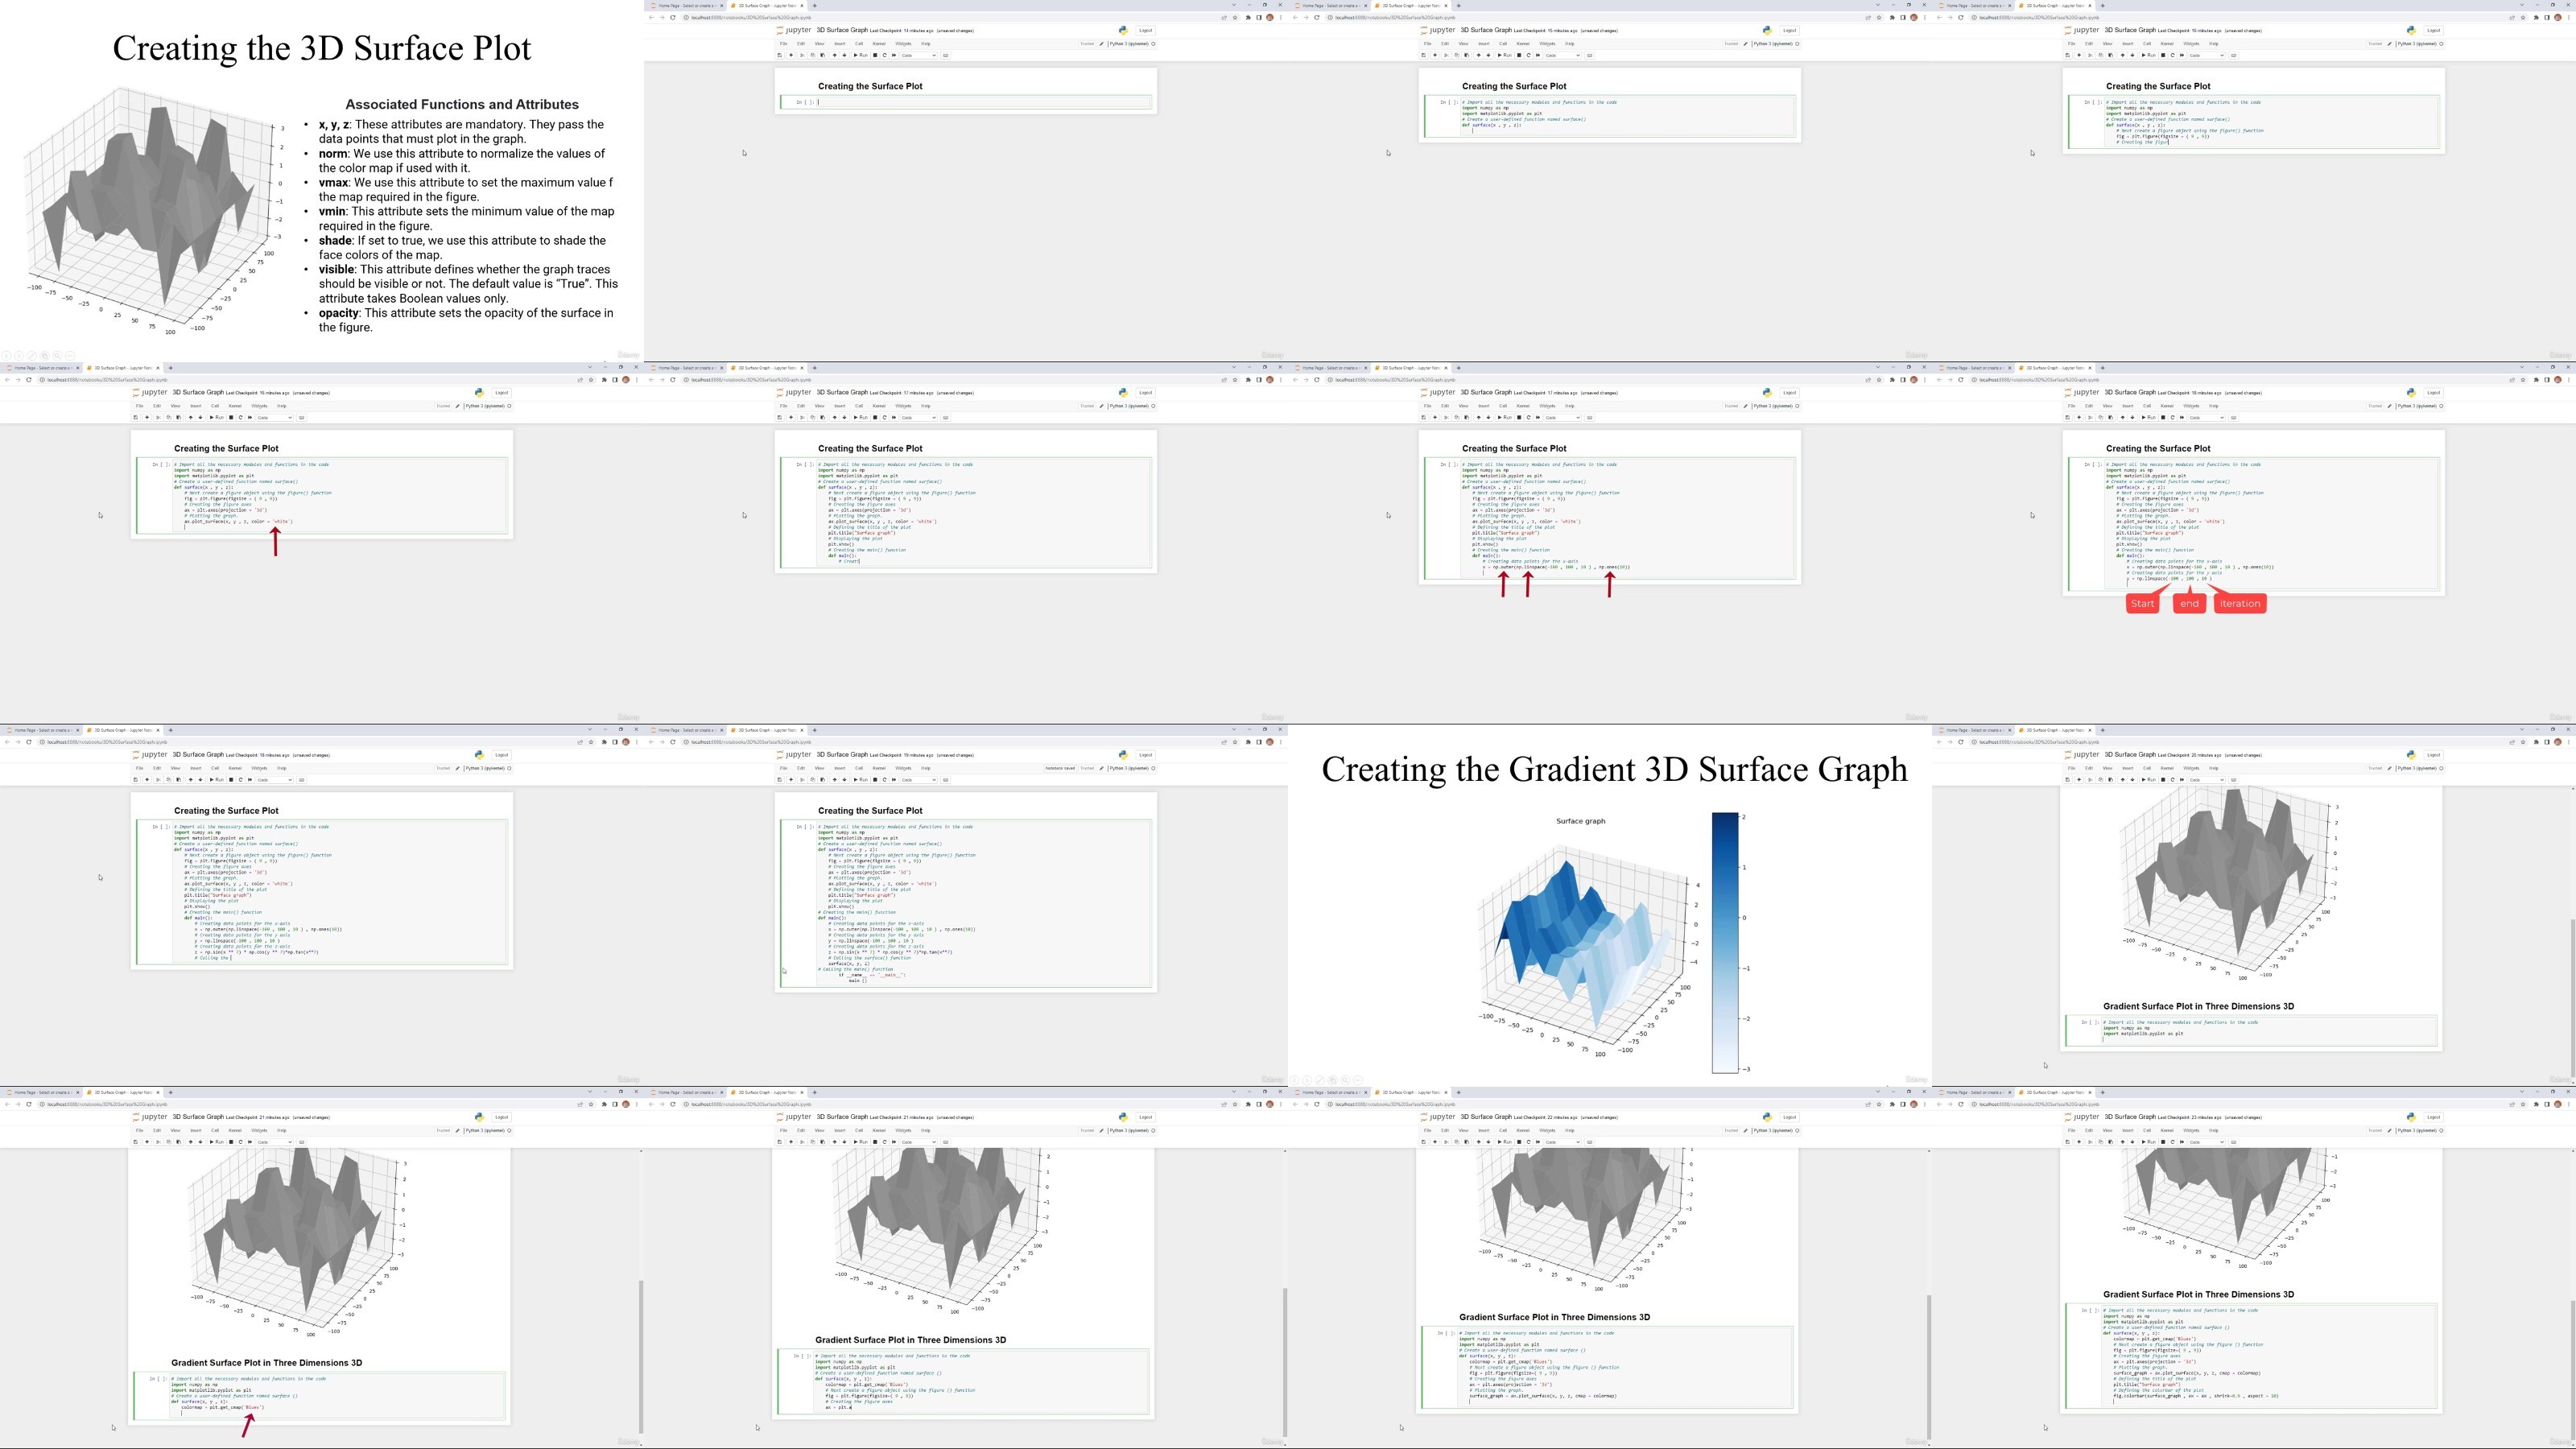The width and height of the screenshot is (2576, 1449).
Task: In the empty-cell frame, open the Code cell-type dropdown
Action: (919, 55)
